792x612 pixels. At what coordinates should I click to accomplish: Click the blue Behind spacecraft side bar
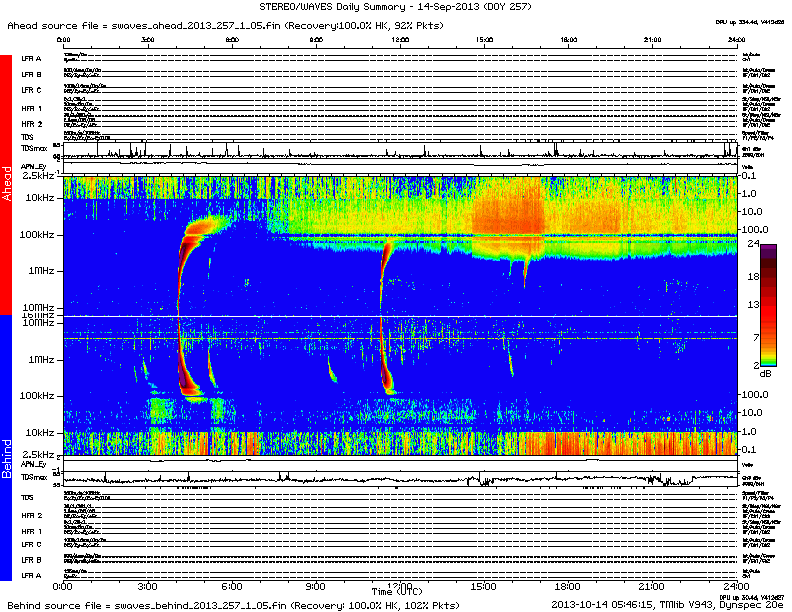coord(7,450)
